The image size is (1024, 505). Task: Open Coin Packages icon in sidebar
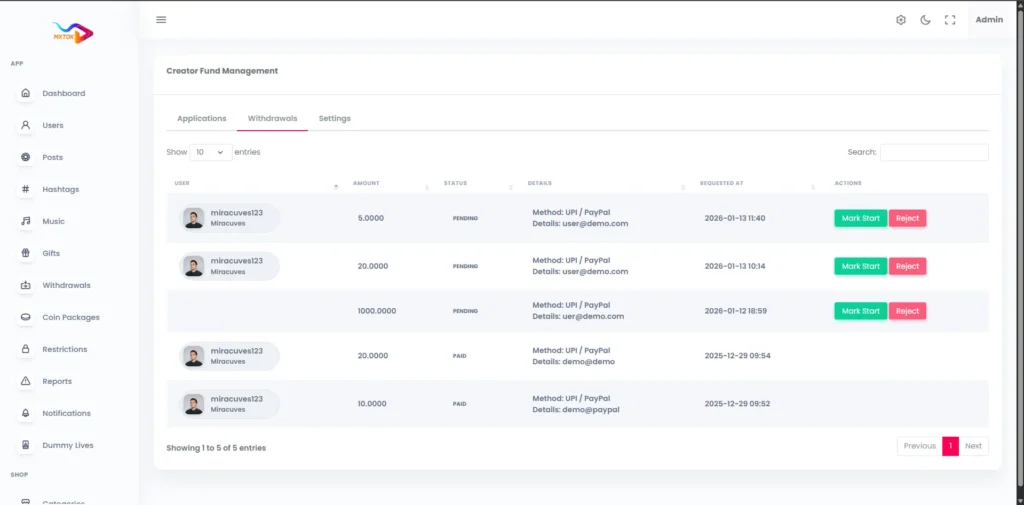[x=26, y=317]
